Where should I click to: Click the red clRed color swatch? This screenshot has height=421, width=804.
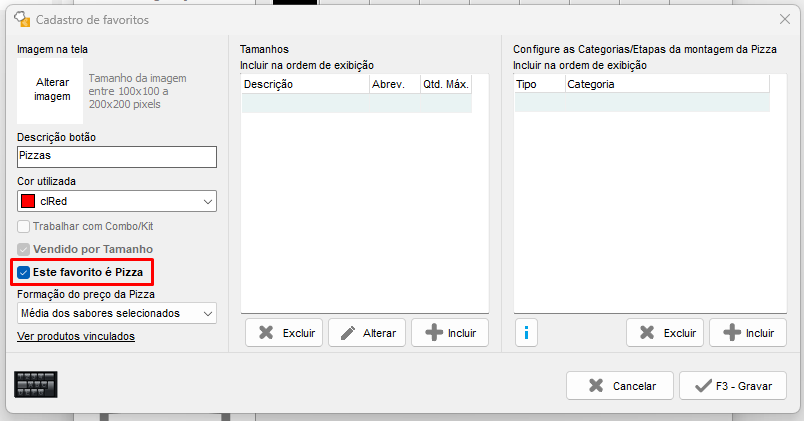[28, 201]
